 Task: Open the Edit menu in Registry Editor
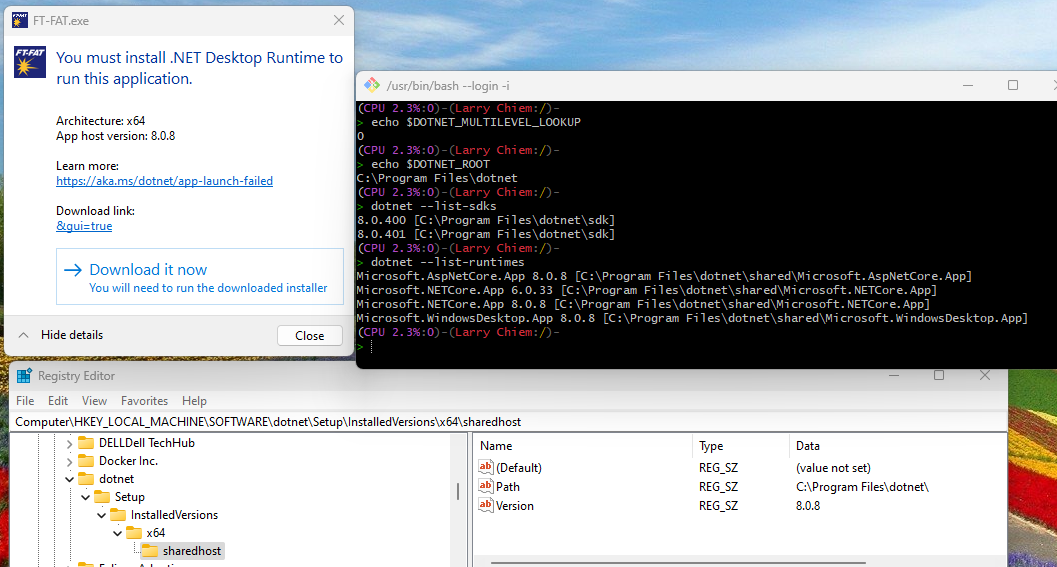[58, 400]
